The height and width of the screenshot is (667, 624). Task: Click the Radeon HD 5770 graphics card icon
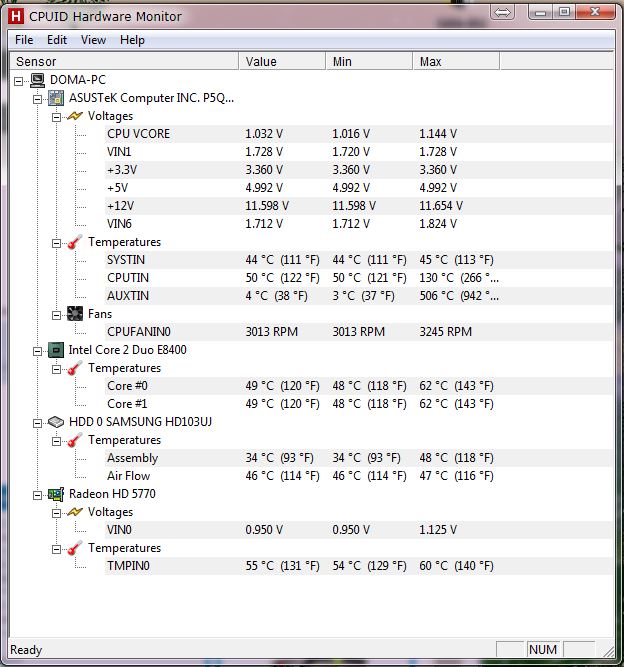tap(56, 494)
